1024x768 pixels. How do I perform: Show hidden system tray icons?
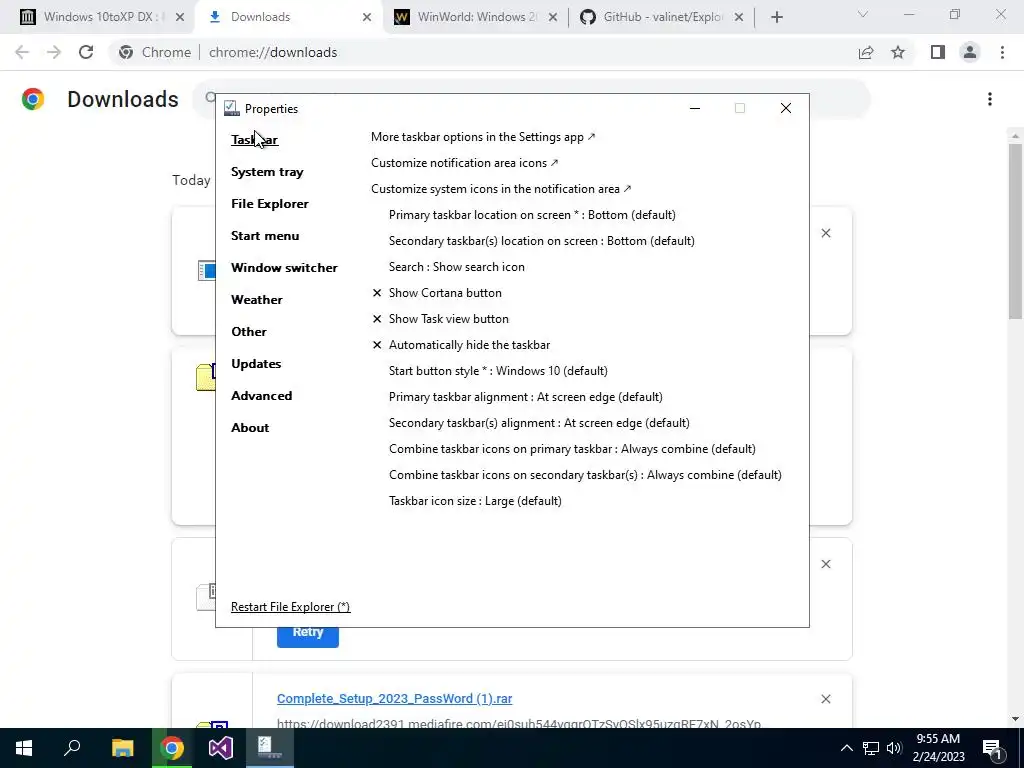click(846, 748)
